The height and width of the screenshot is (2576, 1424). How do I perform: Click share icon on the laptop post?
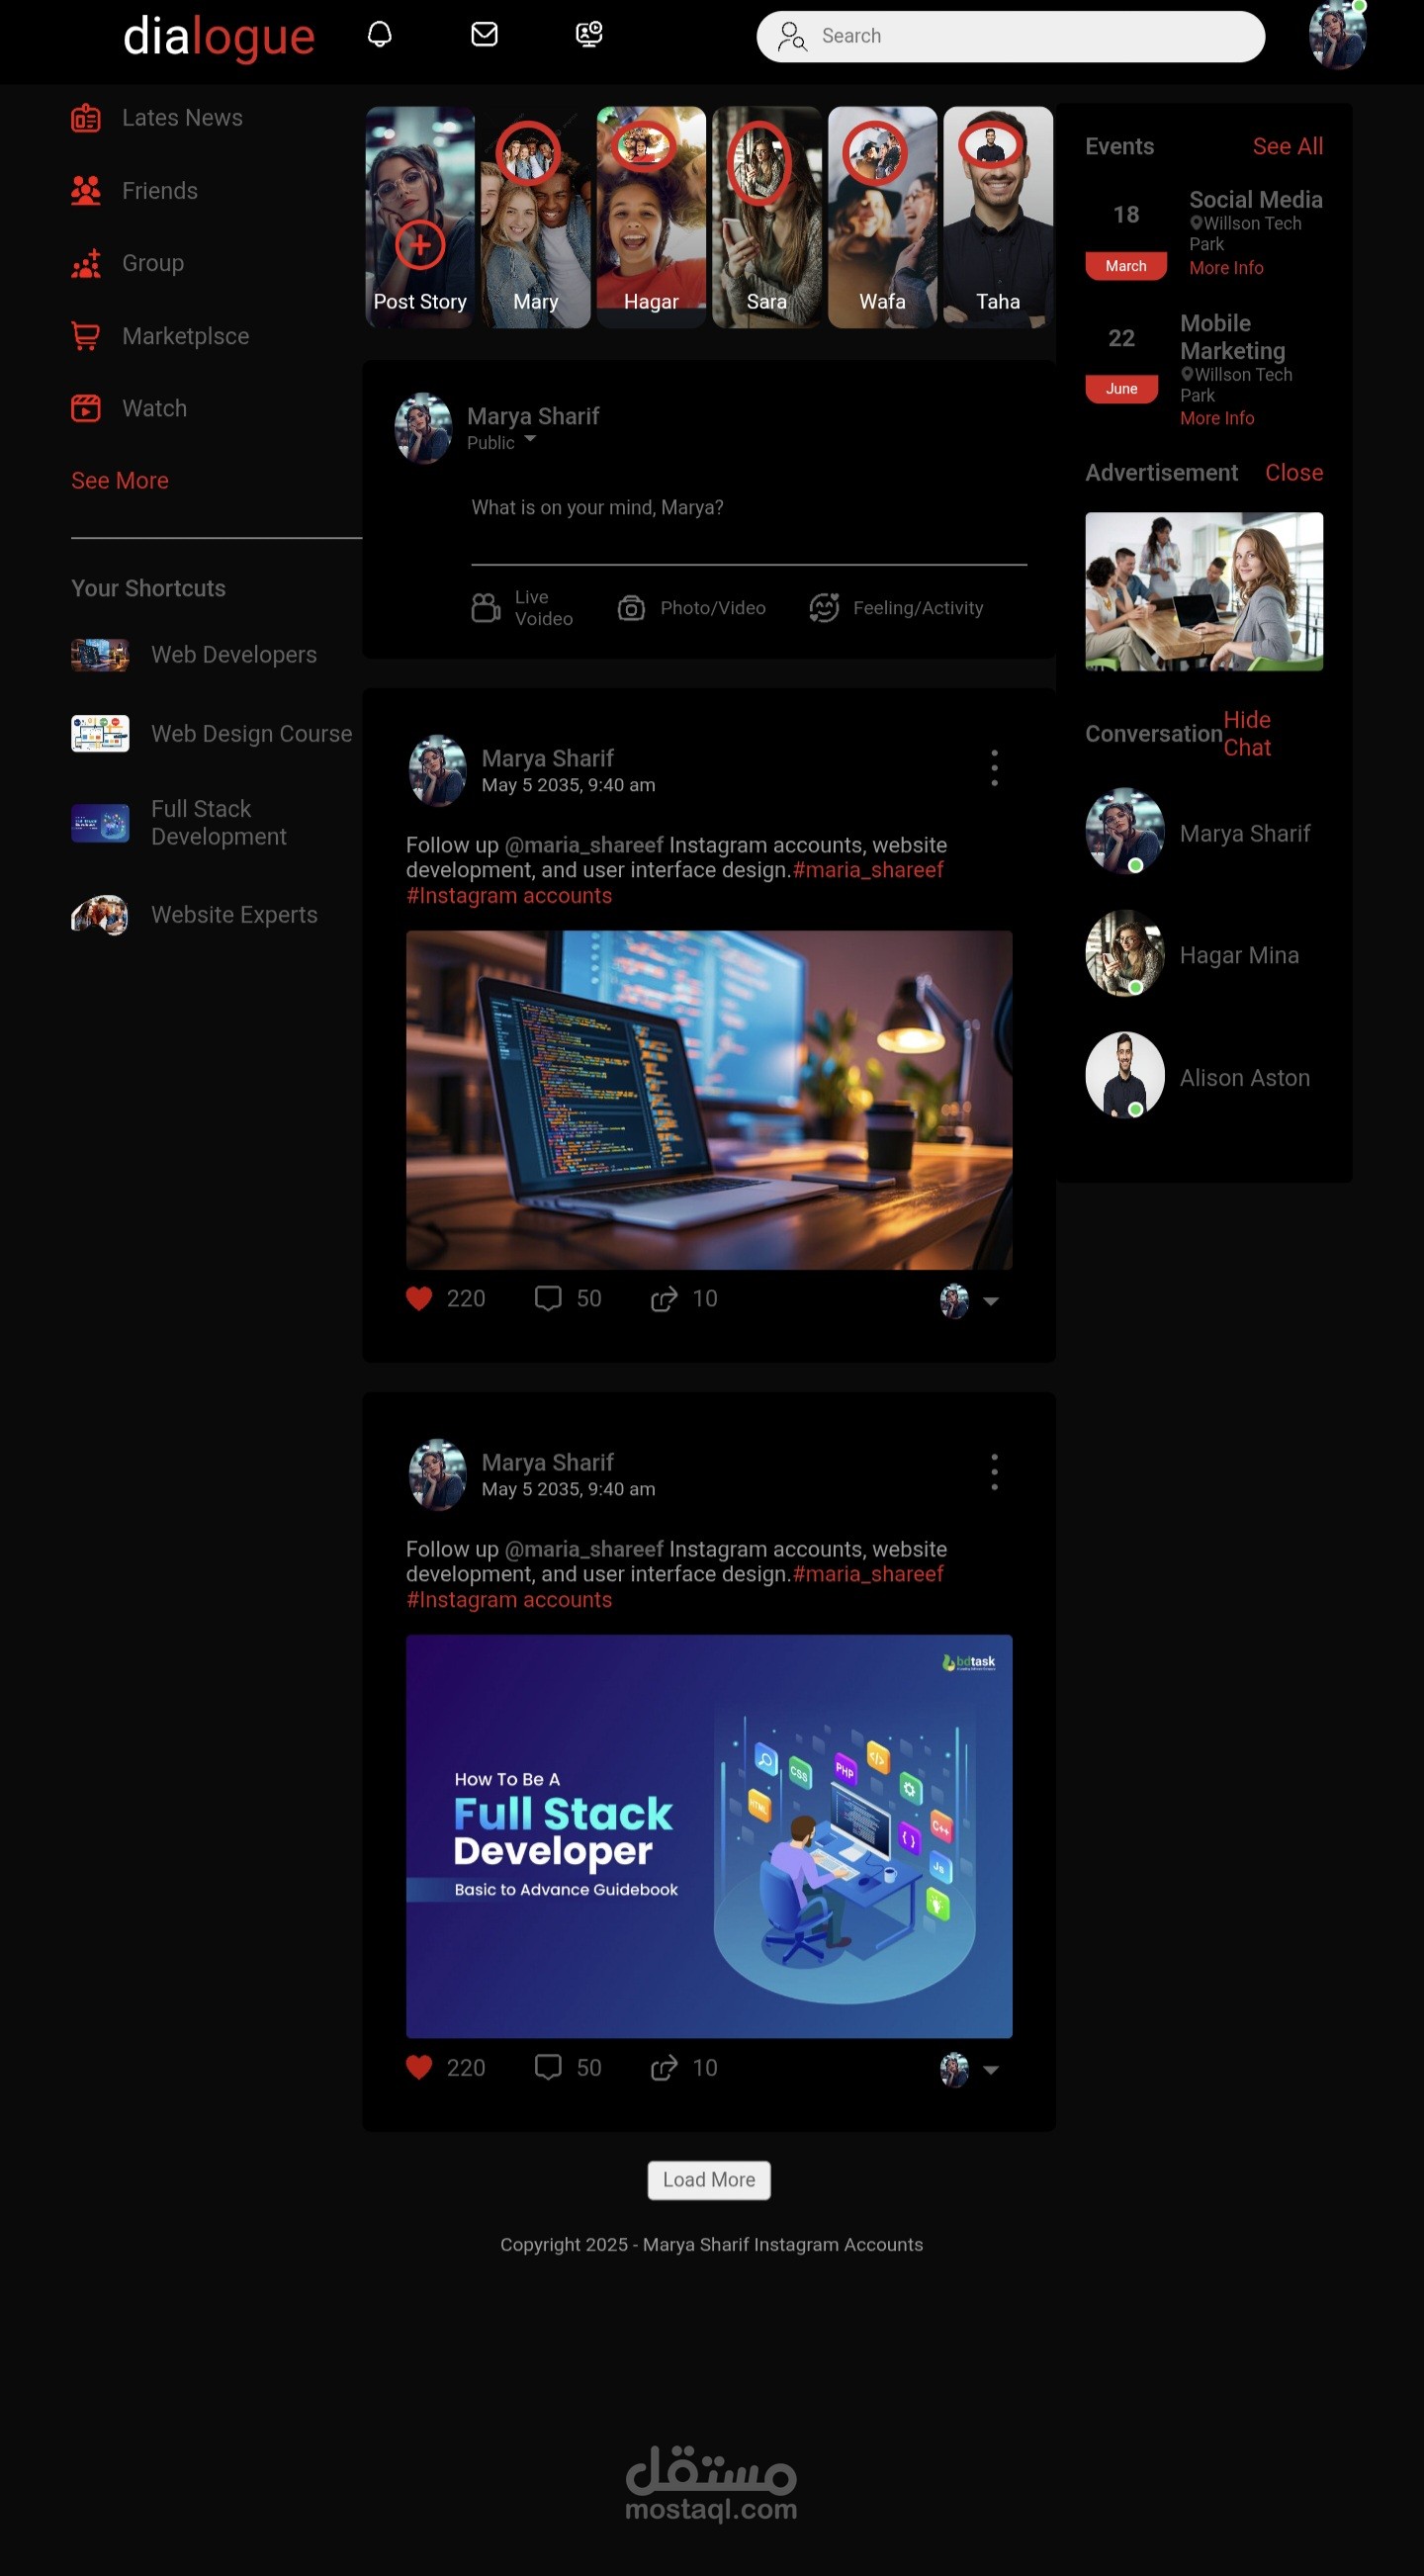(664, 1298)
